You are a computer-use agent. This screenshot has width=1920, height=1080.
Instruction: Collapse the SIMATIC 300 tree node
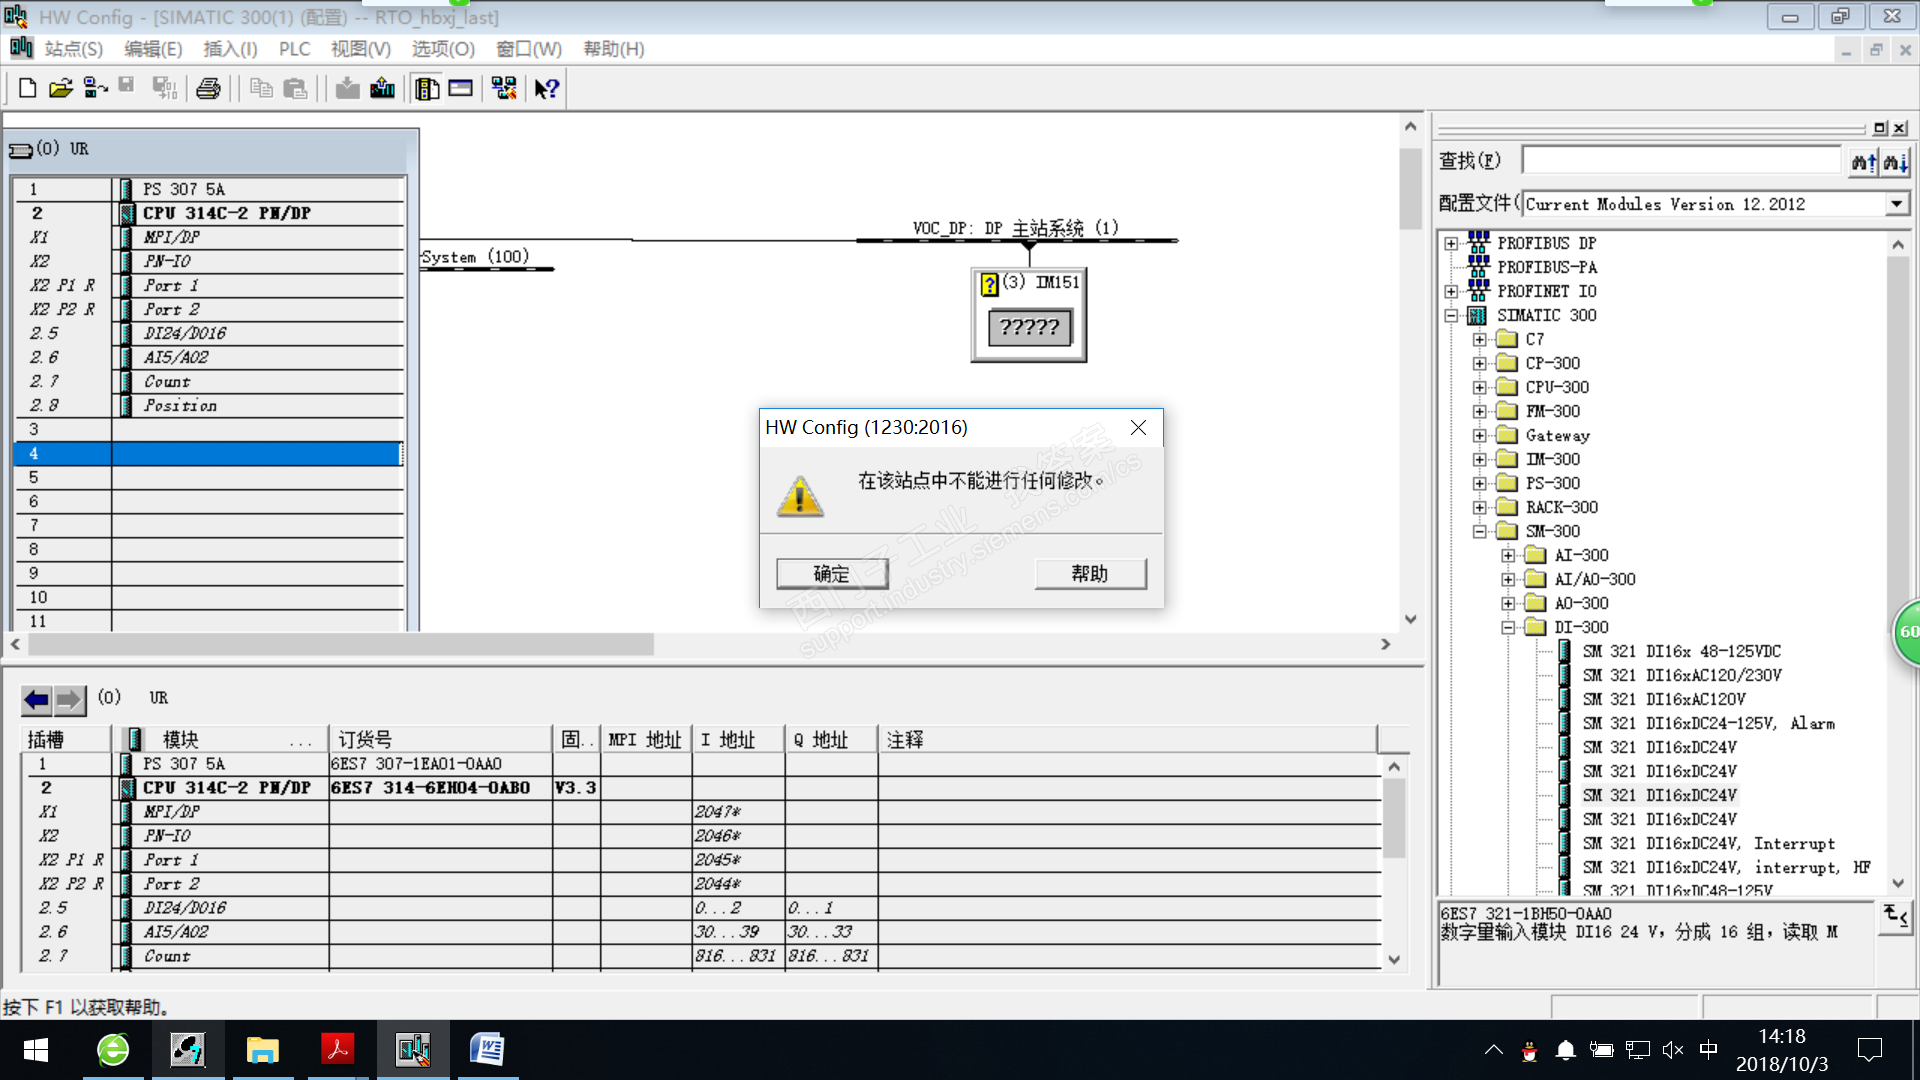1451,315
